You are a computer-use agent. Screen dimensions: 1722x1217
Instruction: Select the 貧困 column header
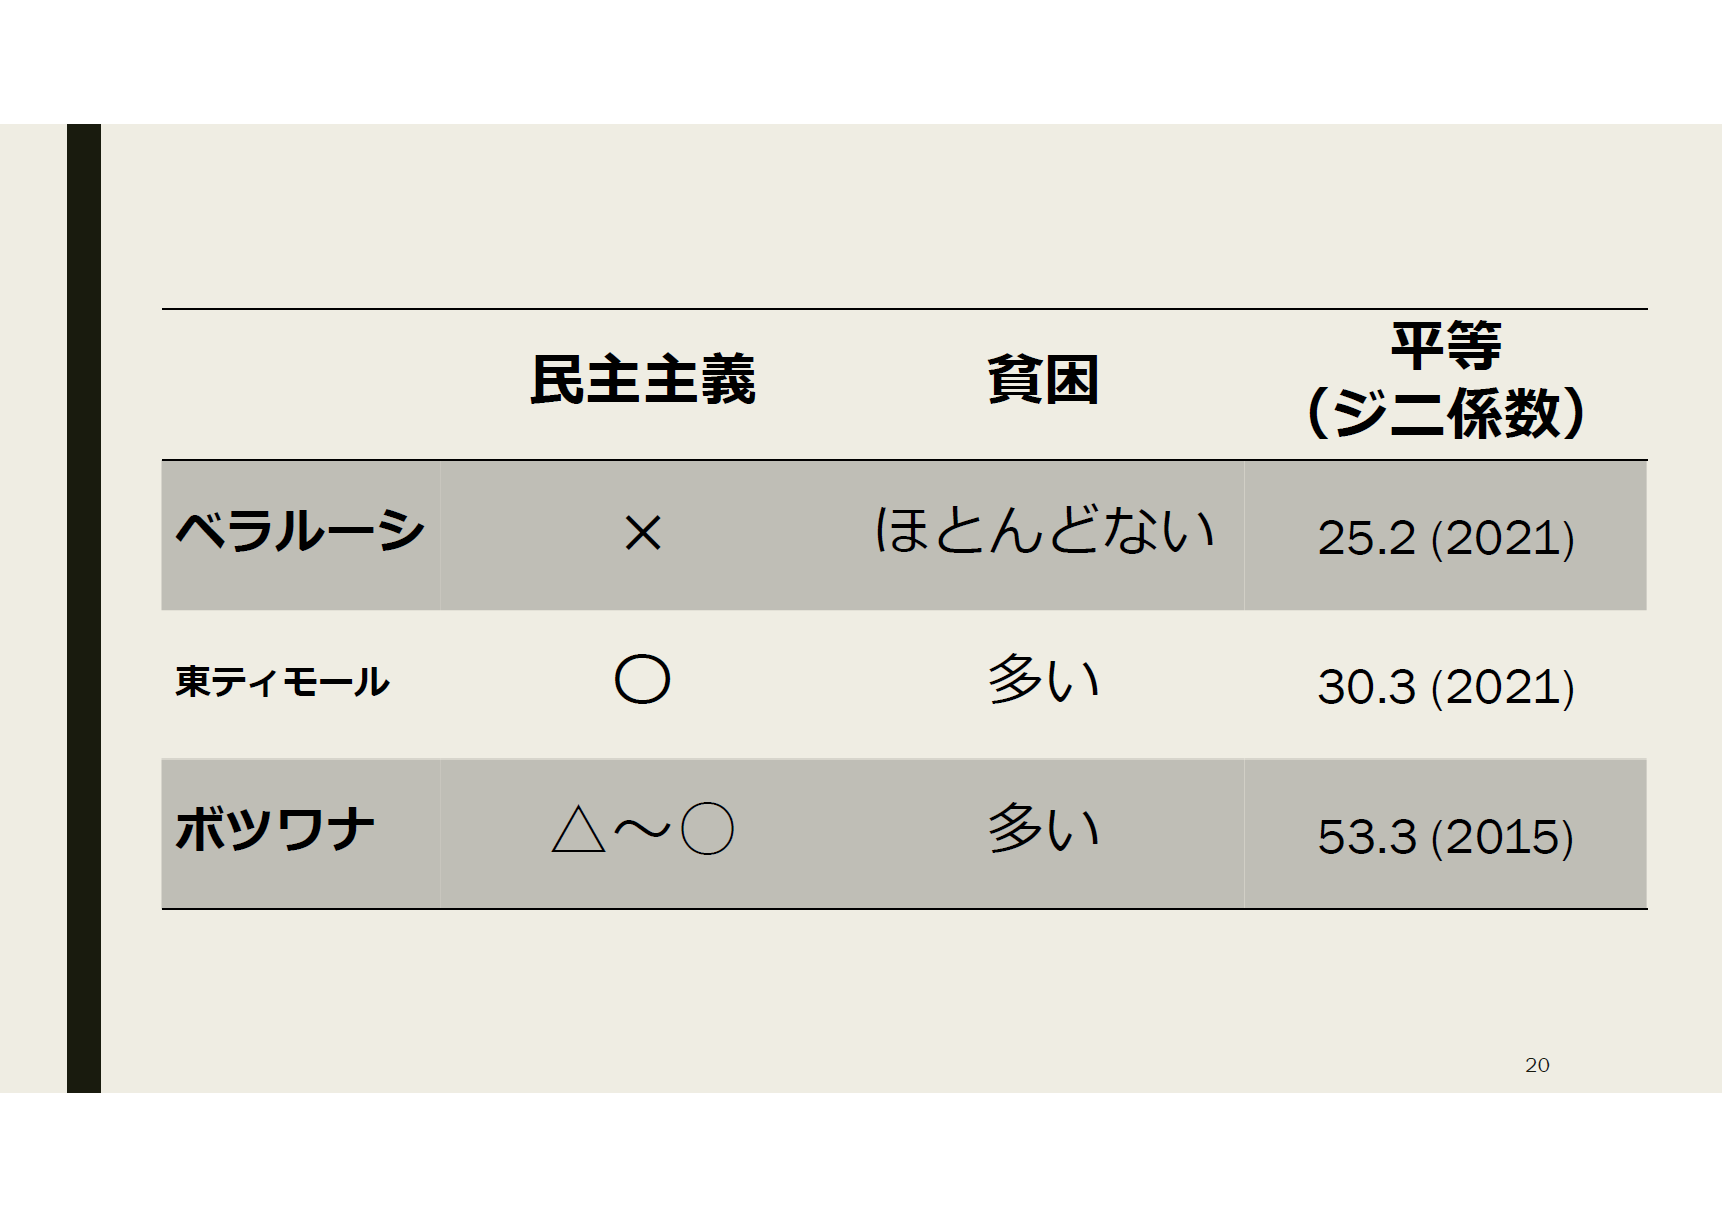pos(1043,381)
